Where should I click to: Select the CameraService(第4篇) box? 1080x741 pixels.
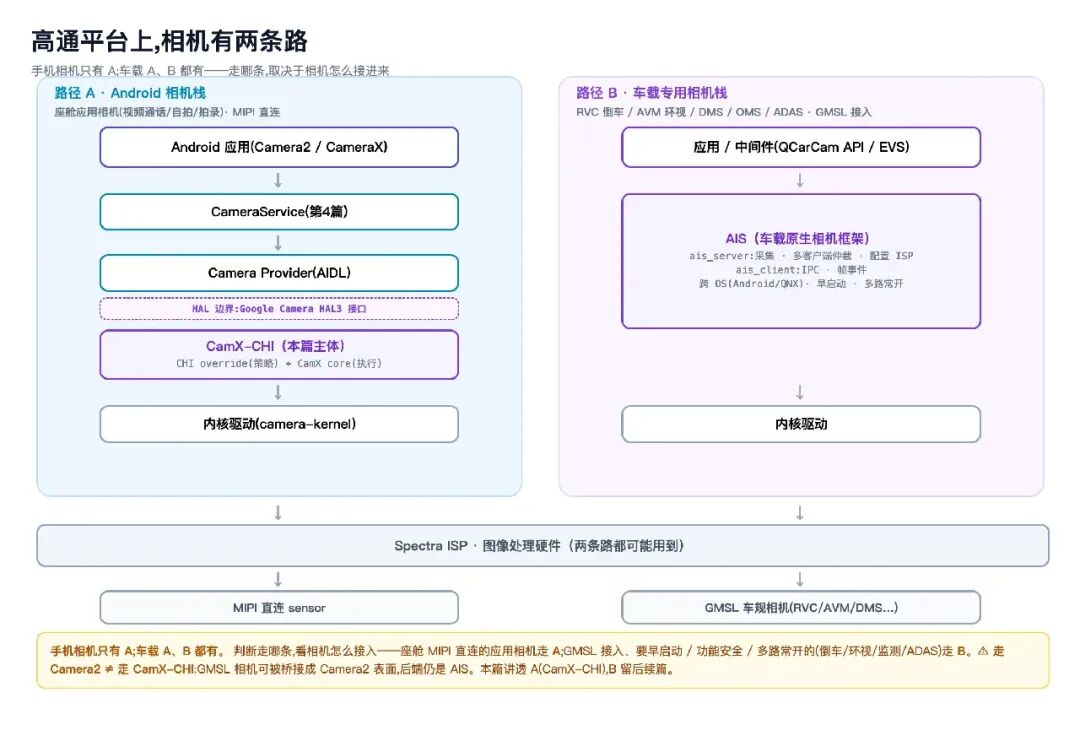coord(279,211)
